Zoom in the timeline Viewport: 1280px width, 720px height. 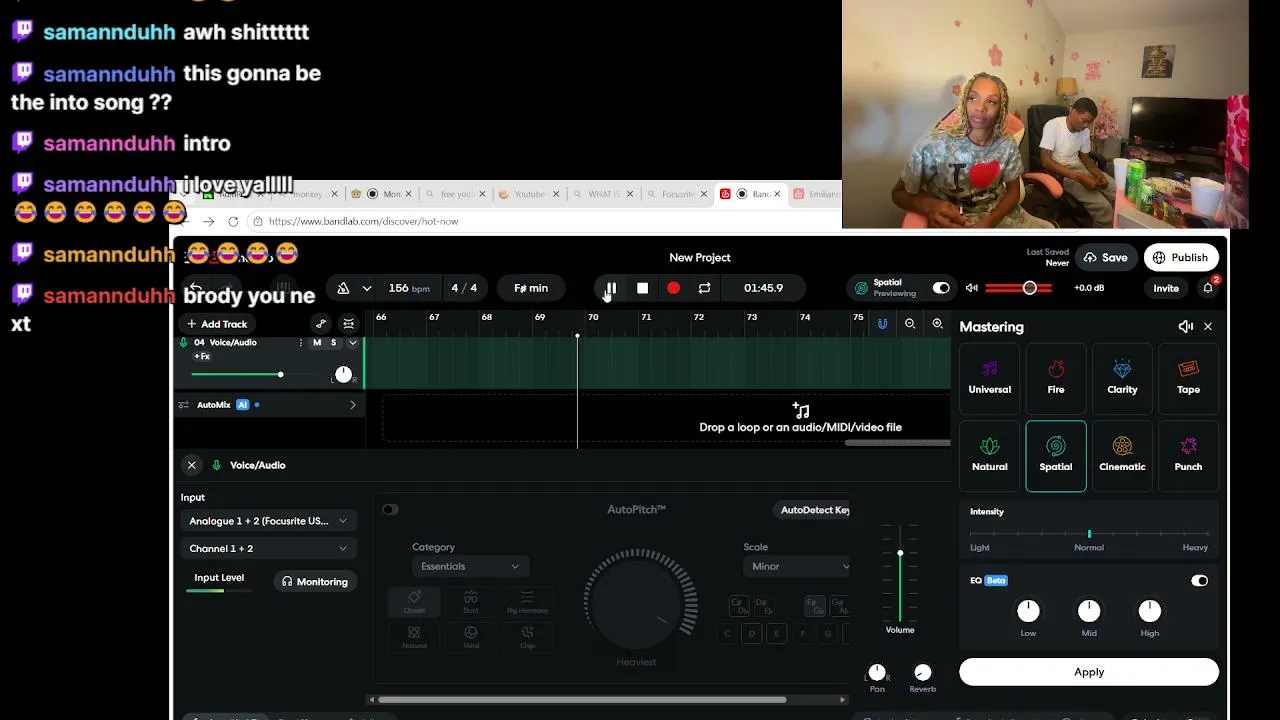(x=938, y=324)
